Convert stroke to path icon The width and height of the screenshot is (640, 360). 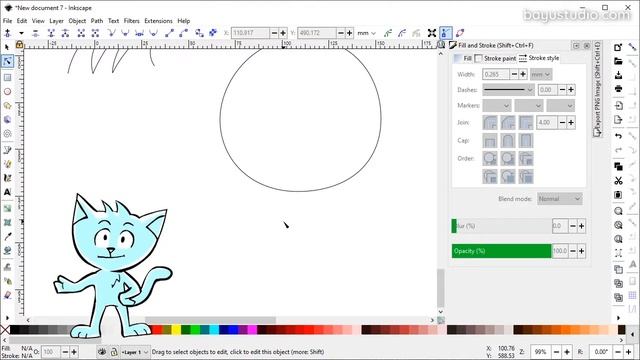tap(213, 33)
